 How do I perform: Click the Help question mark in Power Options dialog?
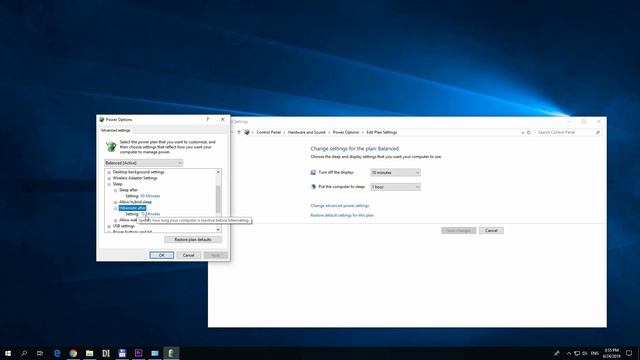[x=207, y=119]
